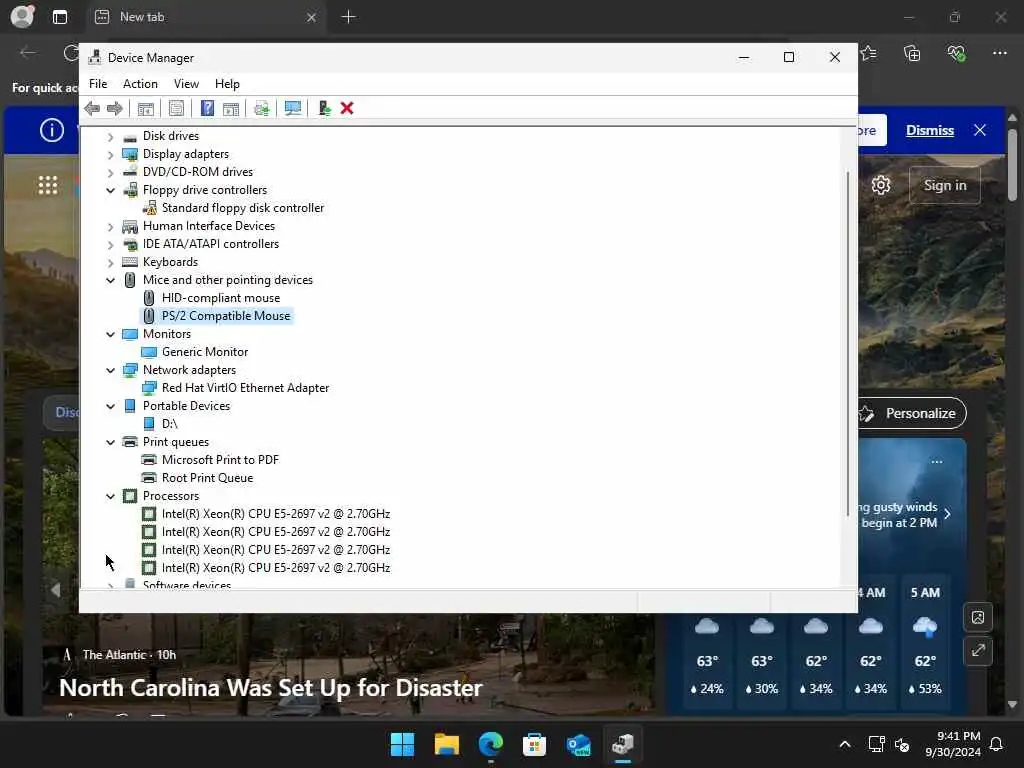Image resolution: width=1024 pixels, height=768 pixels.
Task: Click the Device Manager vertical scrollbar
Action: pos(848,343)
